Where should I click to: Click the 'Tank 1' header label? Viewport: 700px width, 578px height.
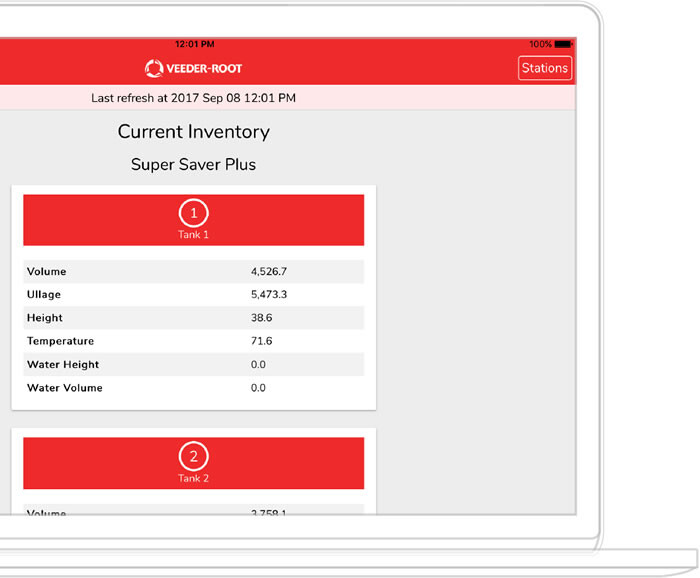pyautogui.click(x=193, y=235)
